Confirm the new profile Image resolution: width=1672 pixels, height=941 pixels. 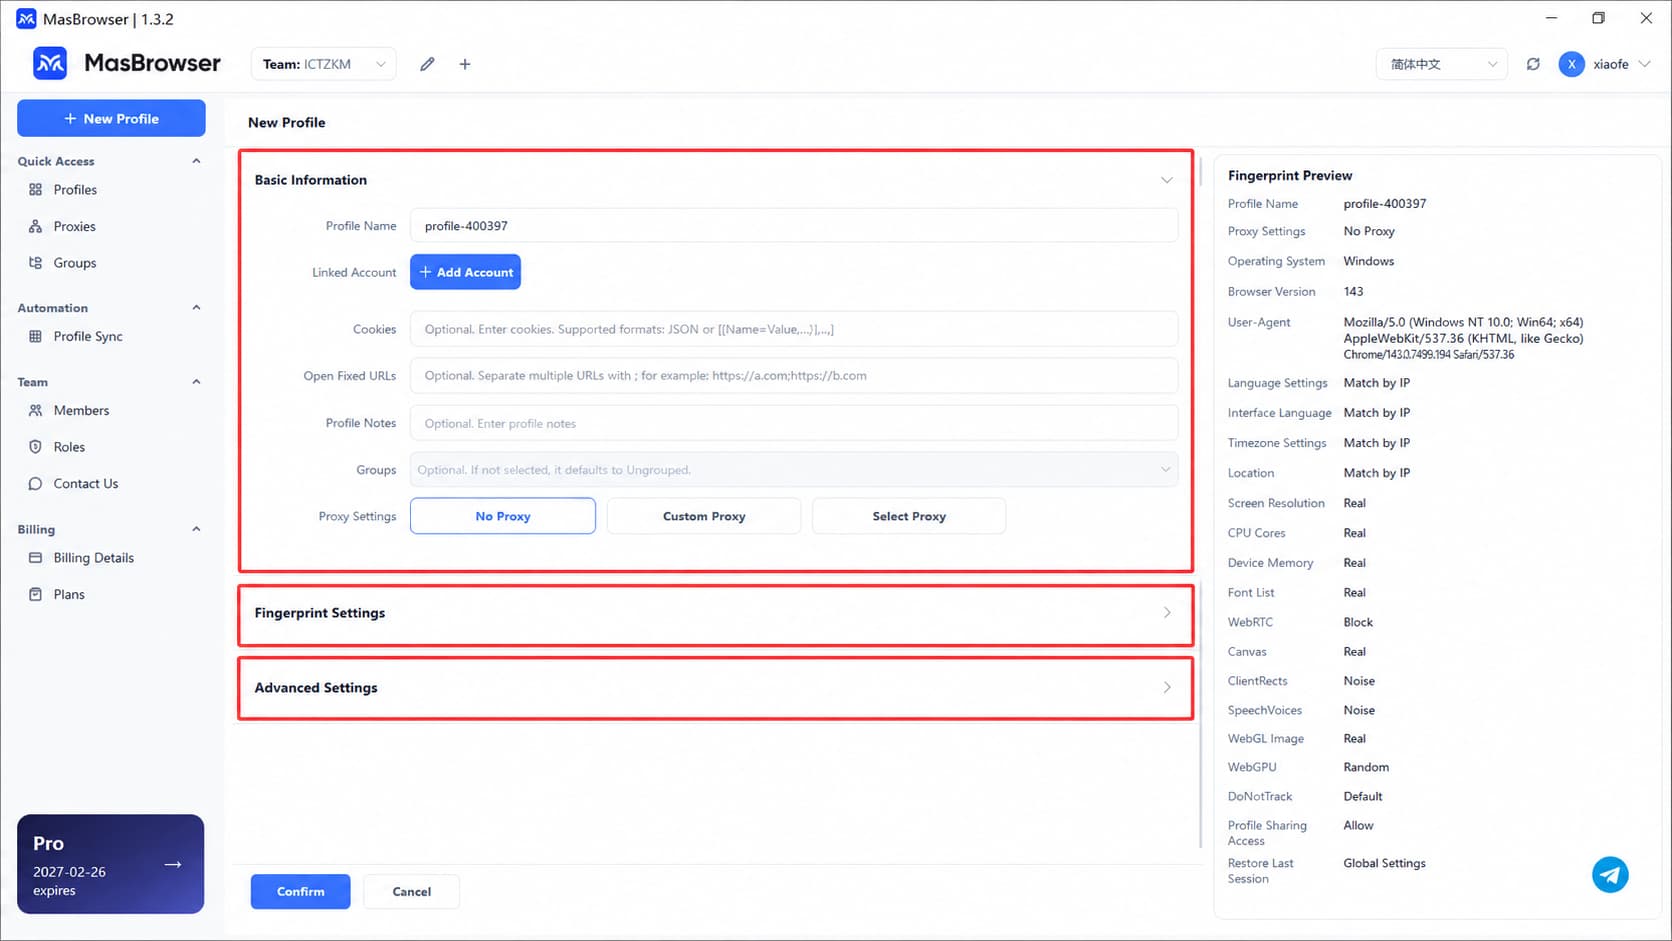pyautogui.click(x=300, y=892)
